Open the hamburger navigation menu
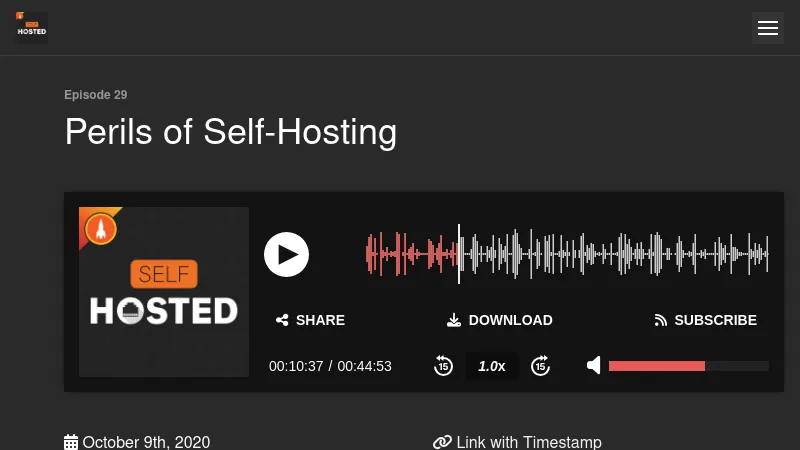 click(768, 28)
